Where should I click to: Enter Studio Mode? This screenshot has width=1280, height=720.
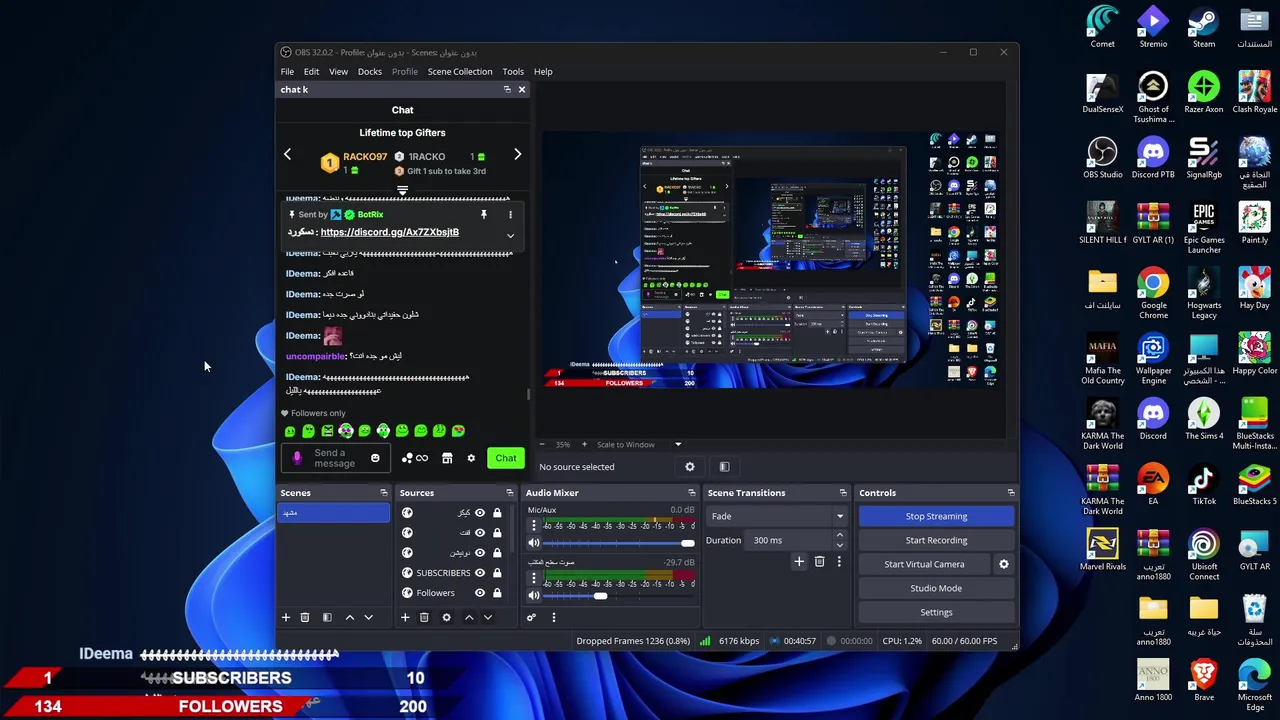point(936,588)
